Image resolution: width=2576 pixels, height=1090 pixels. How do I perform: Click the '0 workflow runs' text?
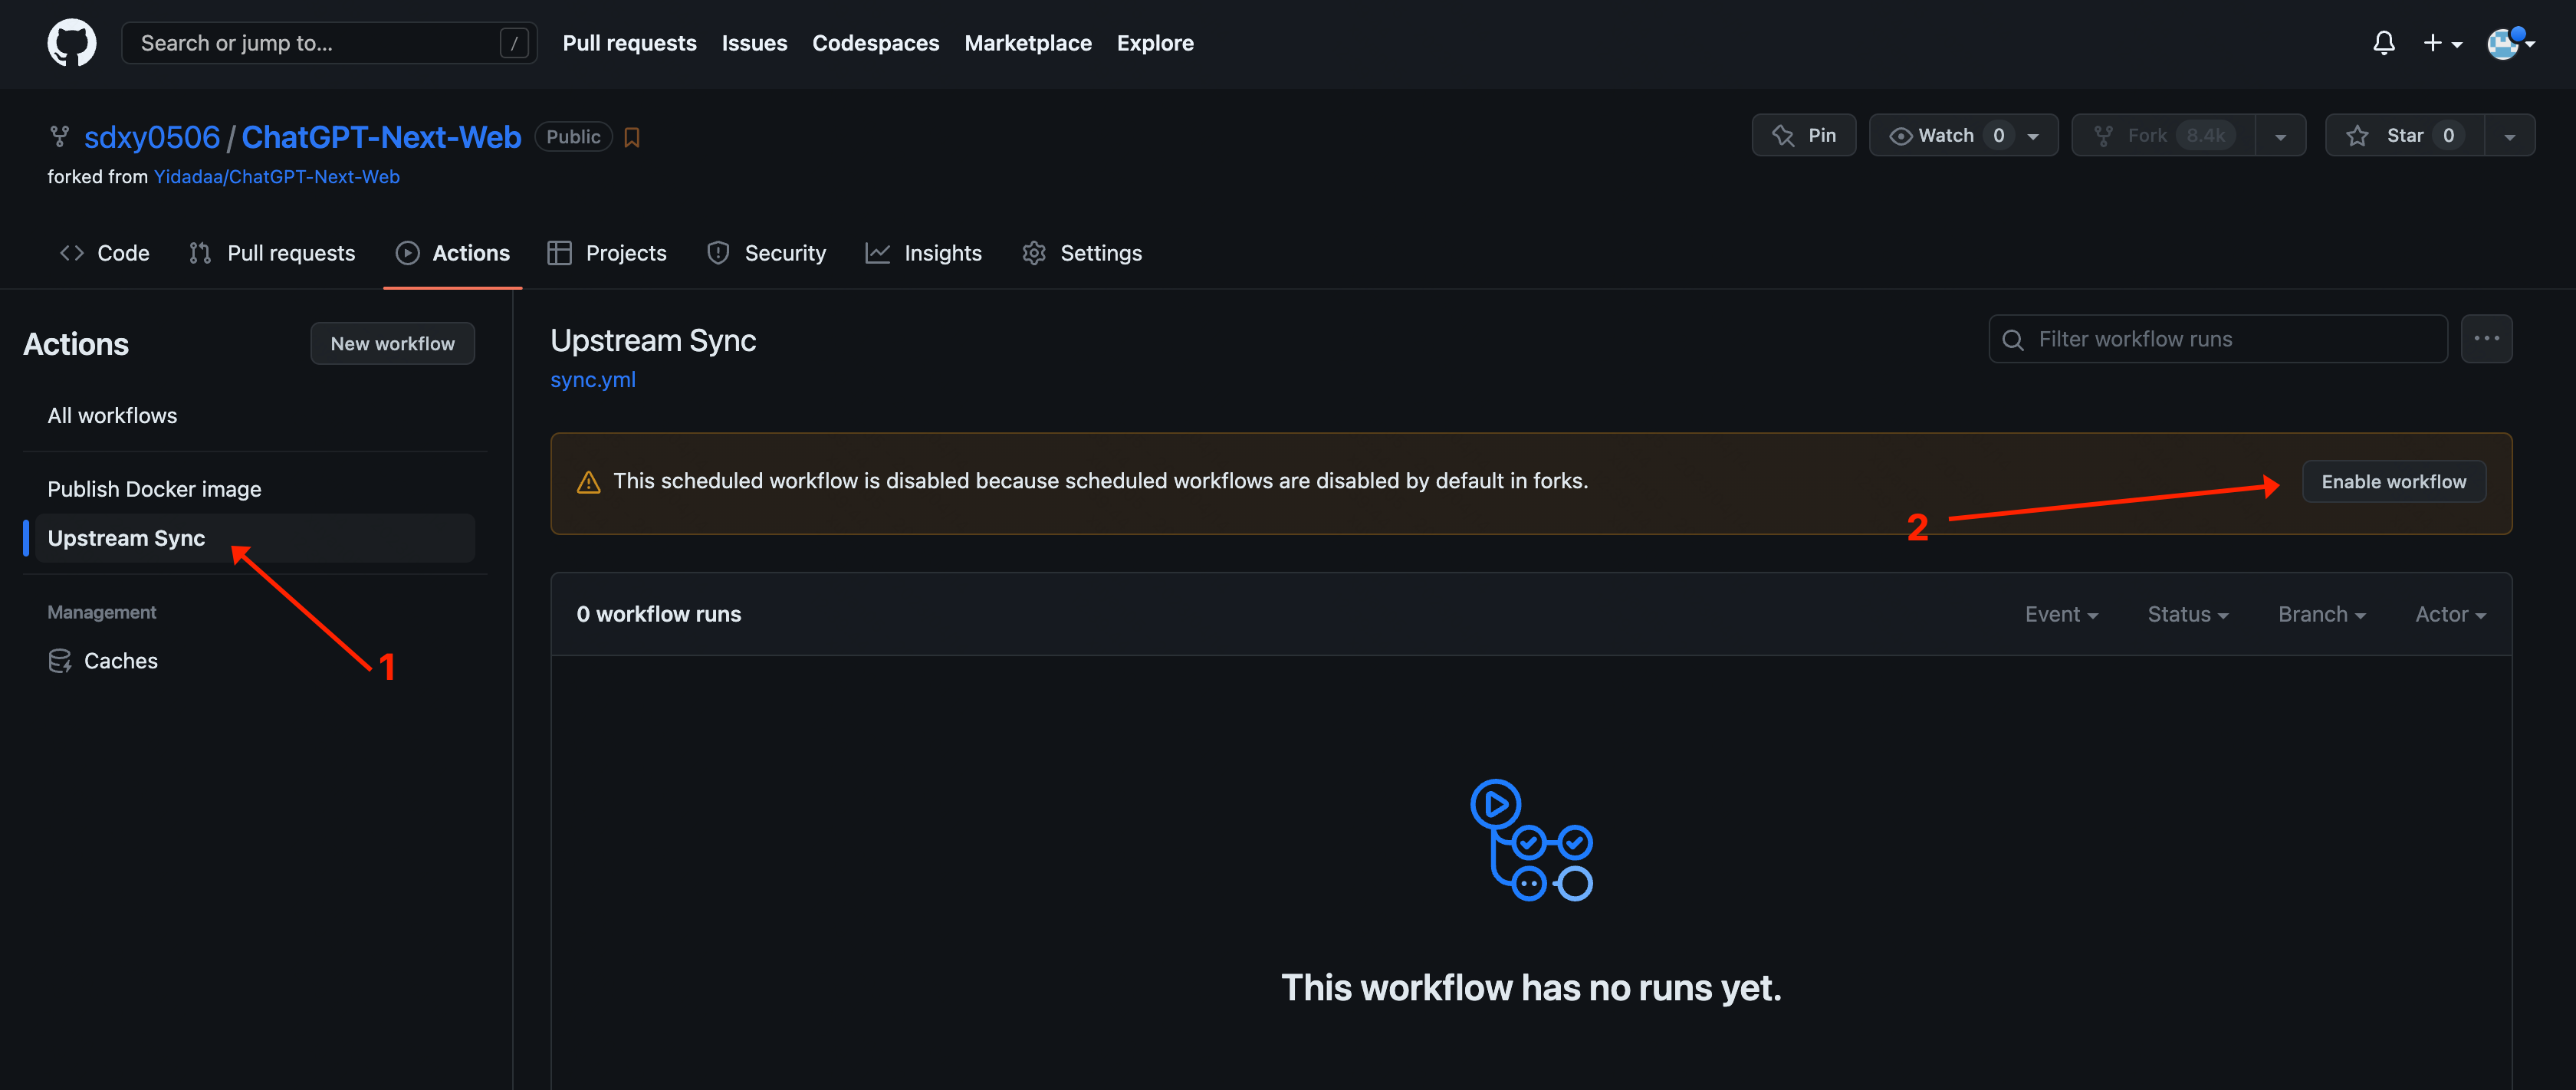pos(658,614)
